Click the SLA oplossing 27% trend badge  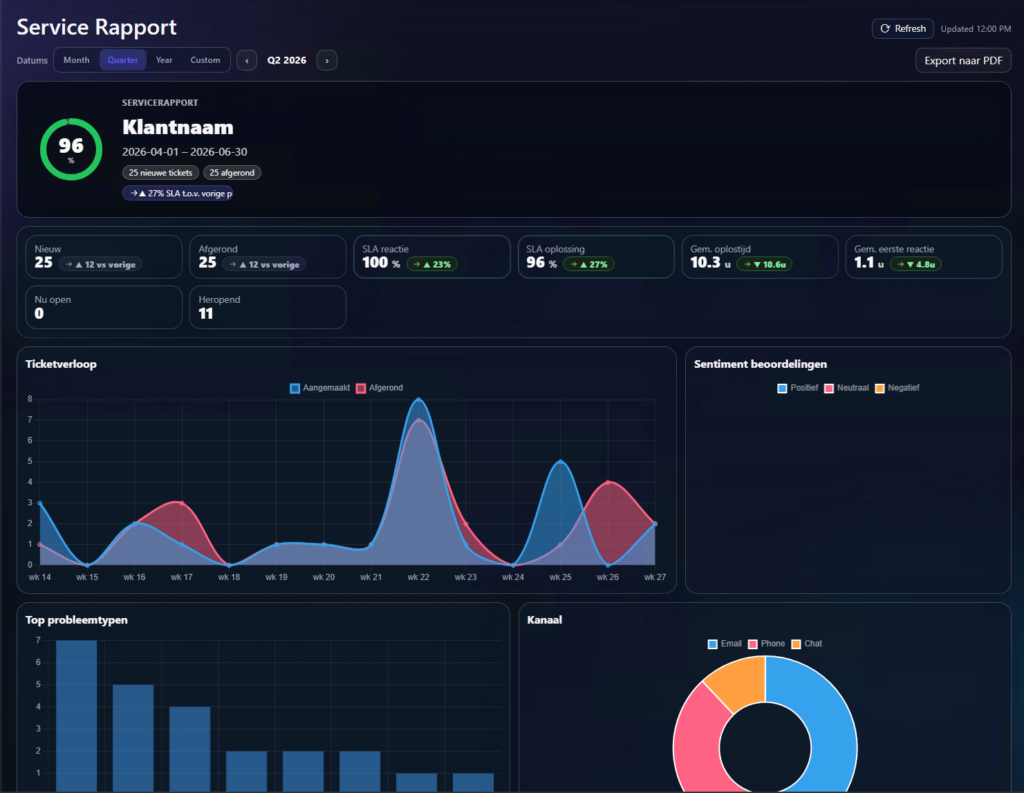pyautogui.click(x=588, y=265)
